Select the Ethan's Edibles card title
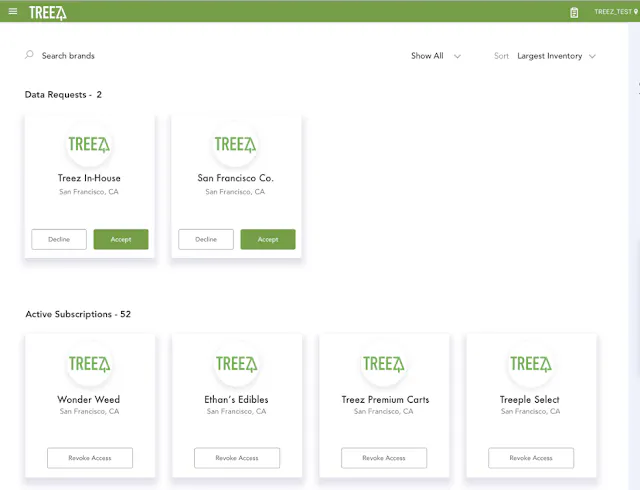Screen dimensions: 640x490 [x=236, y=399]
